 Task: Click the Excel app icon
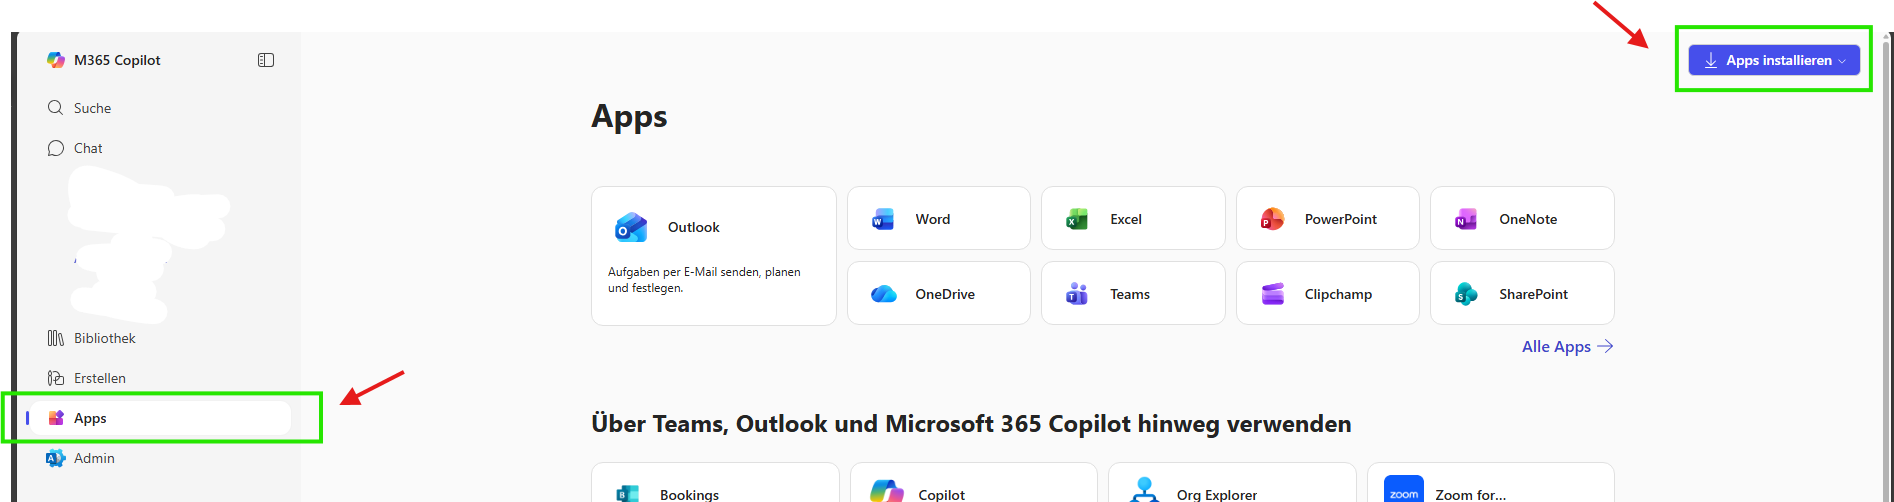pyautogui.click(x=1077, y=219)
